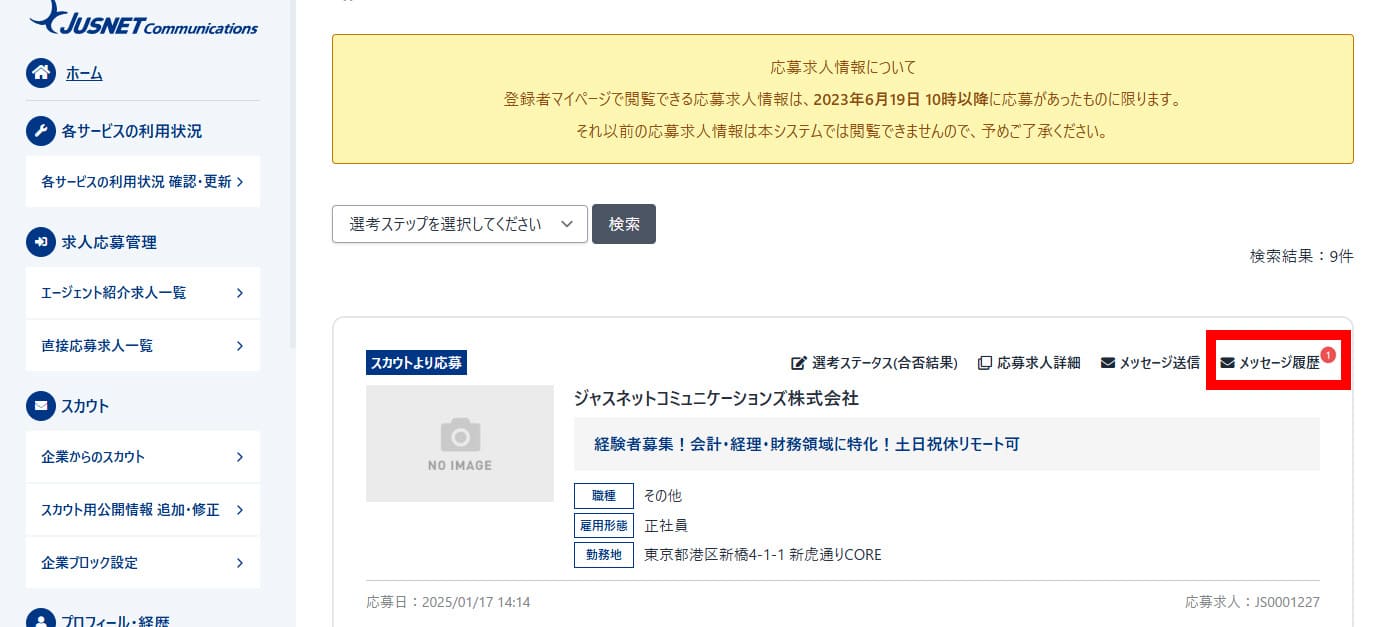The height and width of the screenshot is (627, 1383).
Task: Click the スカウトより応募 badge
Action: [416, 363]
